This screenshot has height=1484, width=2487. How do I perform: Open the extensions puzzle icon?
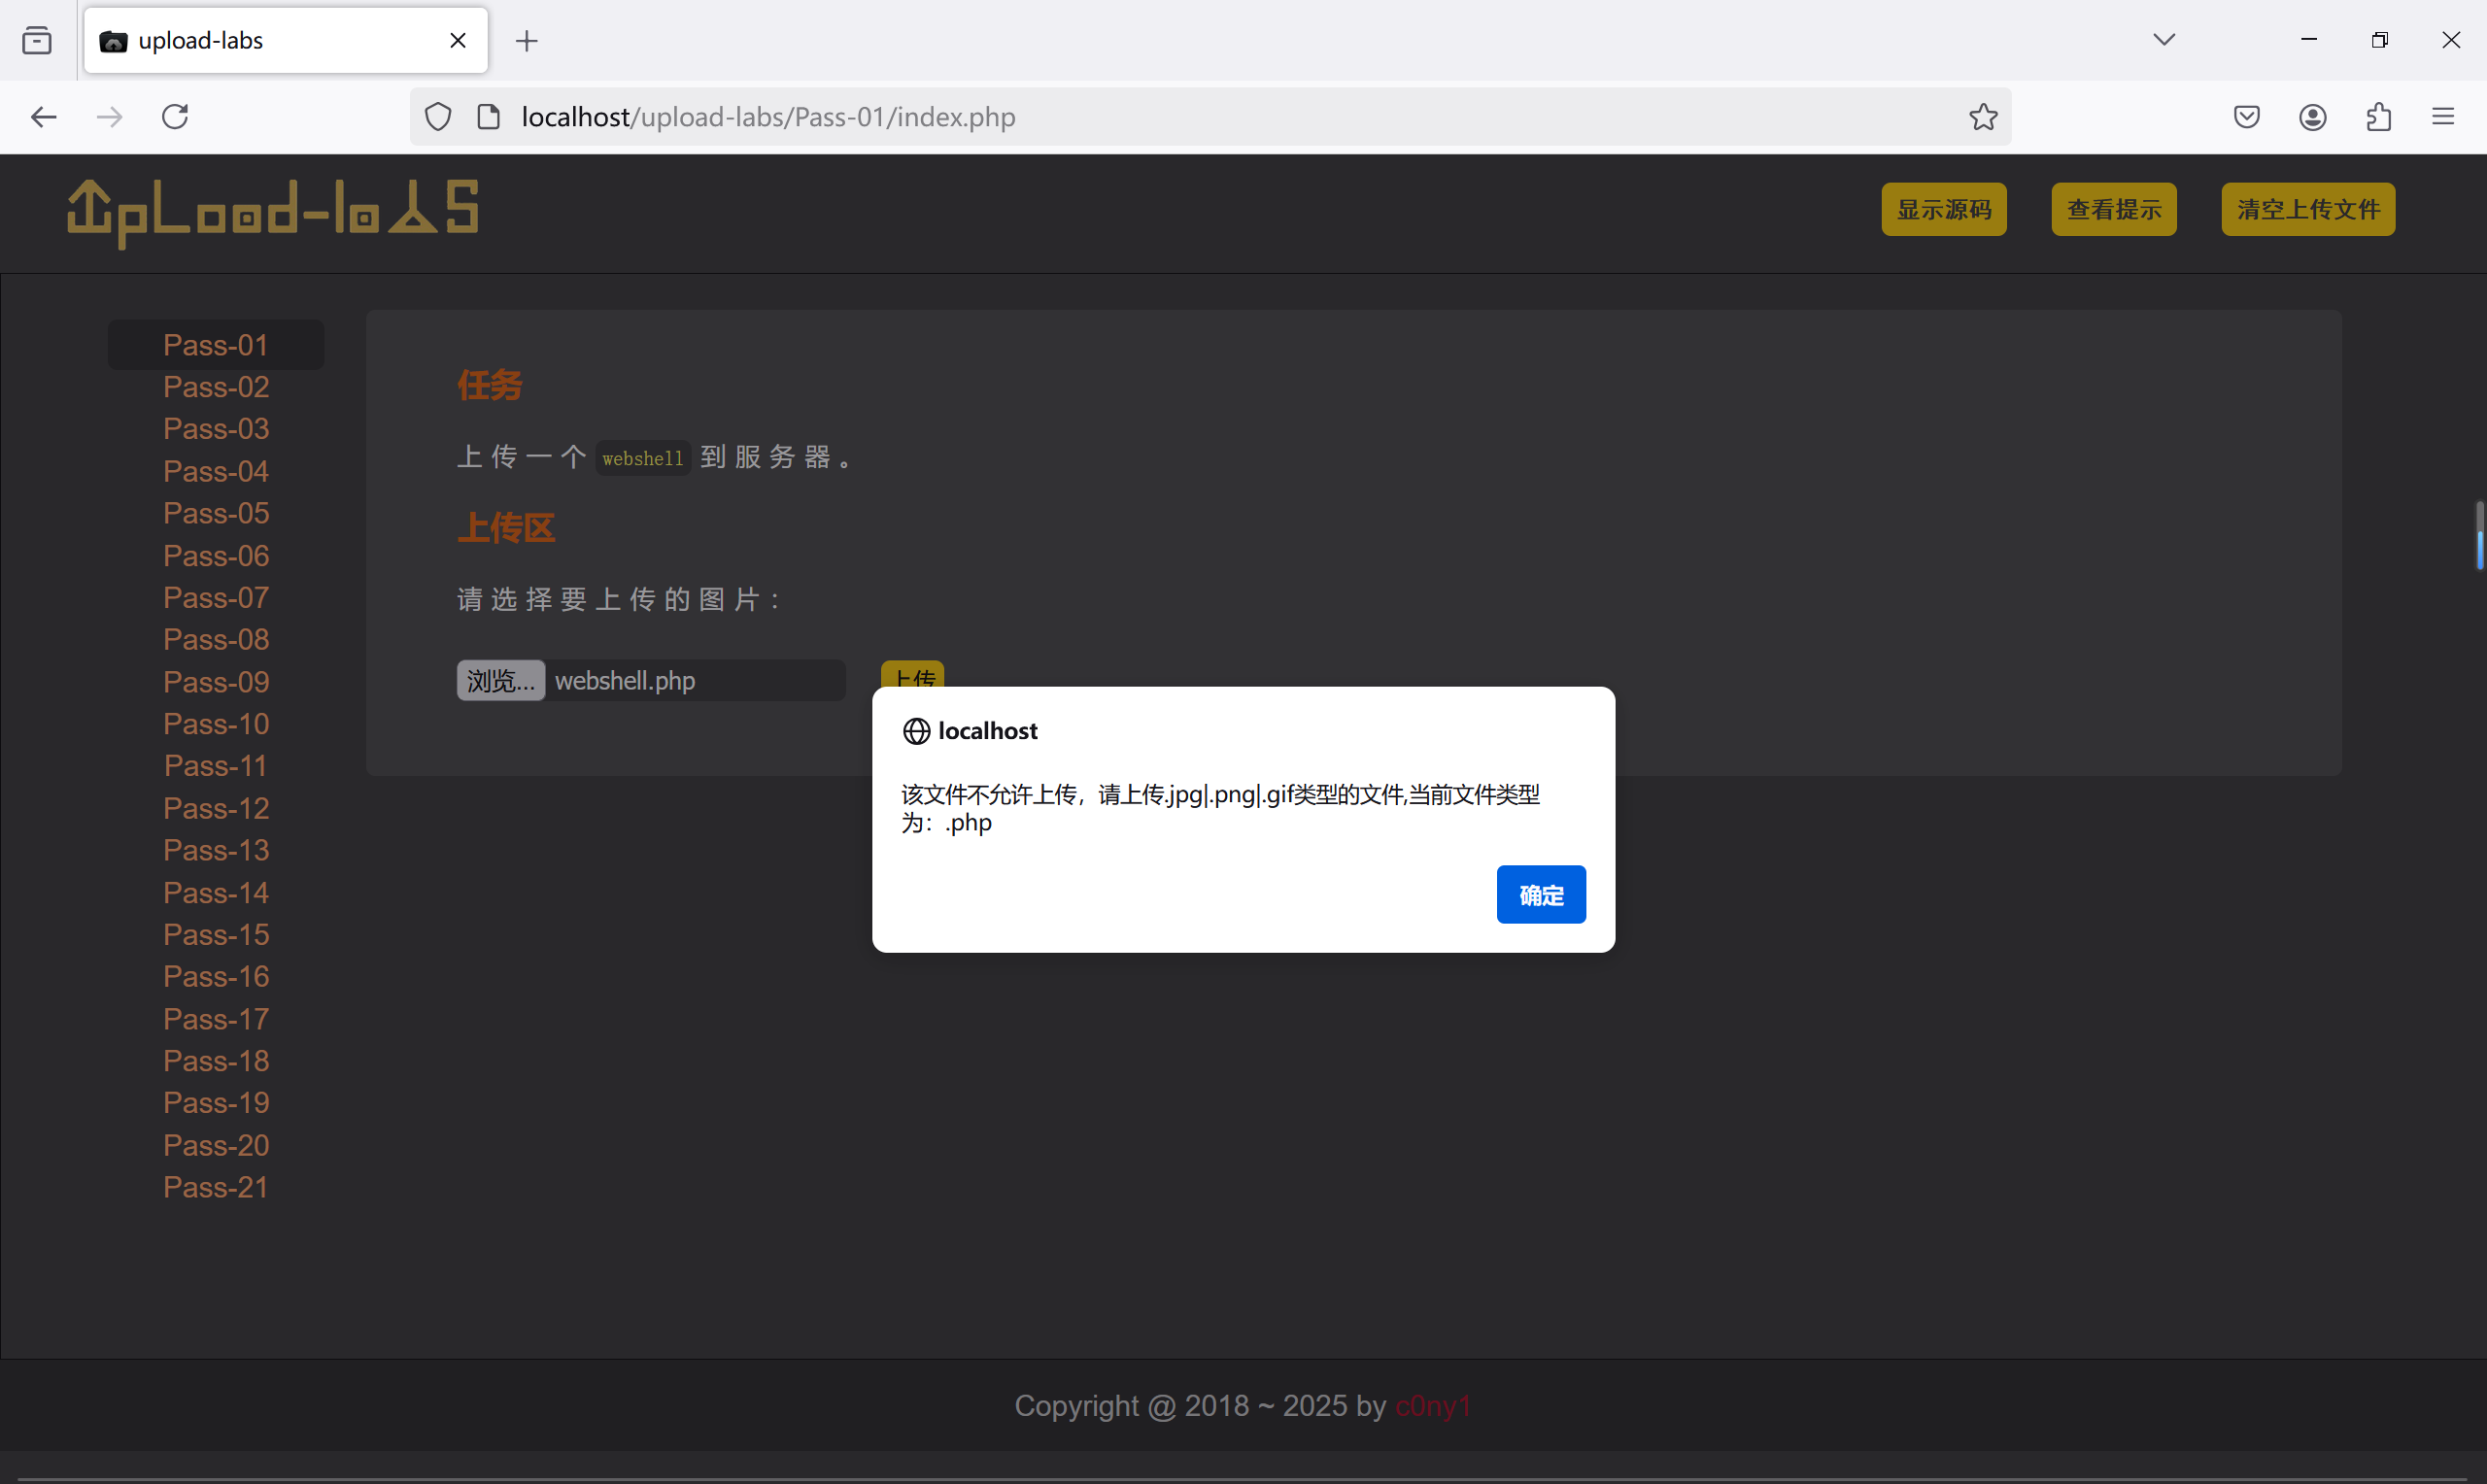(2379, 117)
